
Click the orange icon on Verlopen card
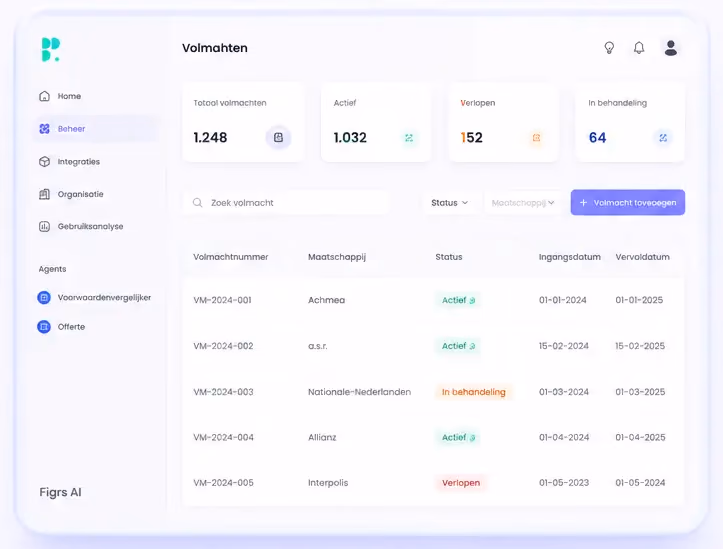click(x=536, y=138)
